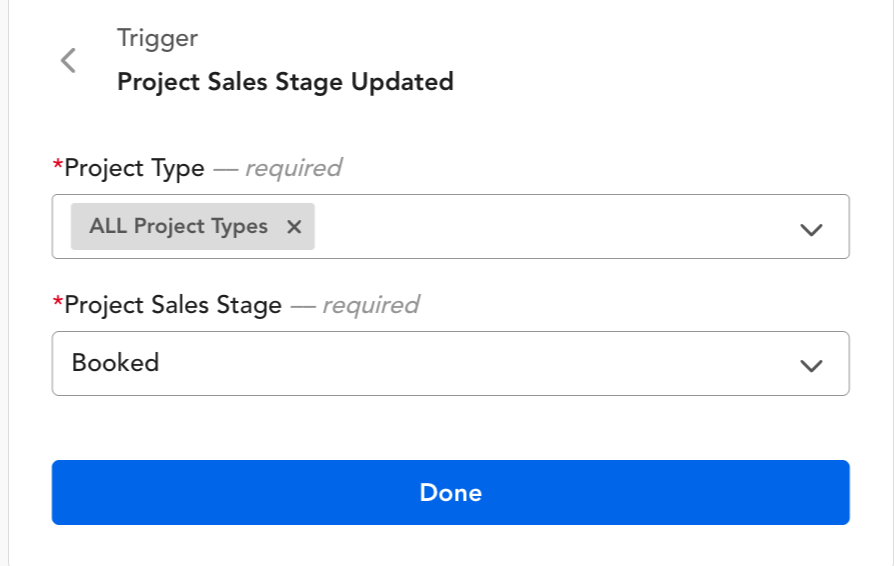This screenshot has height=566, width=894.
Task: Click the Project Type field label
Action: (x=134, y=168)
